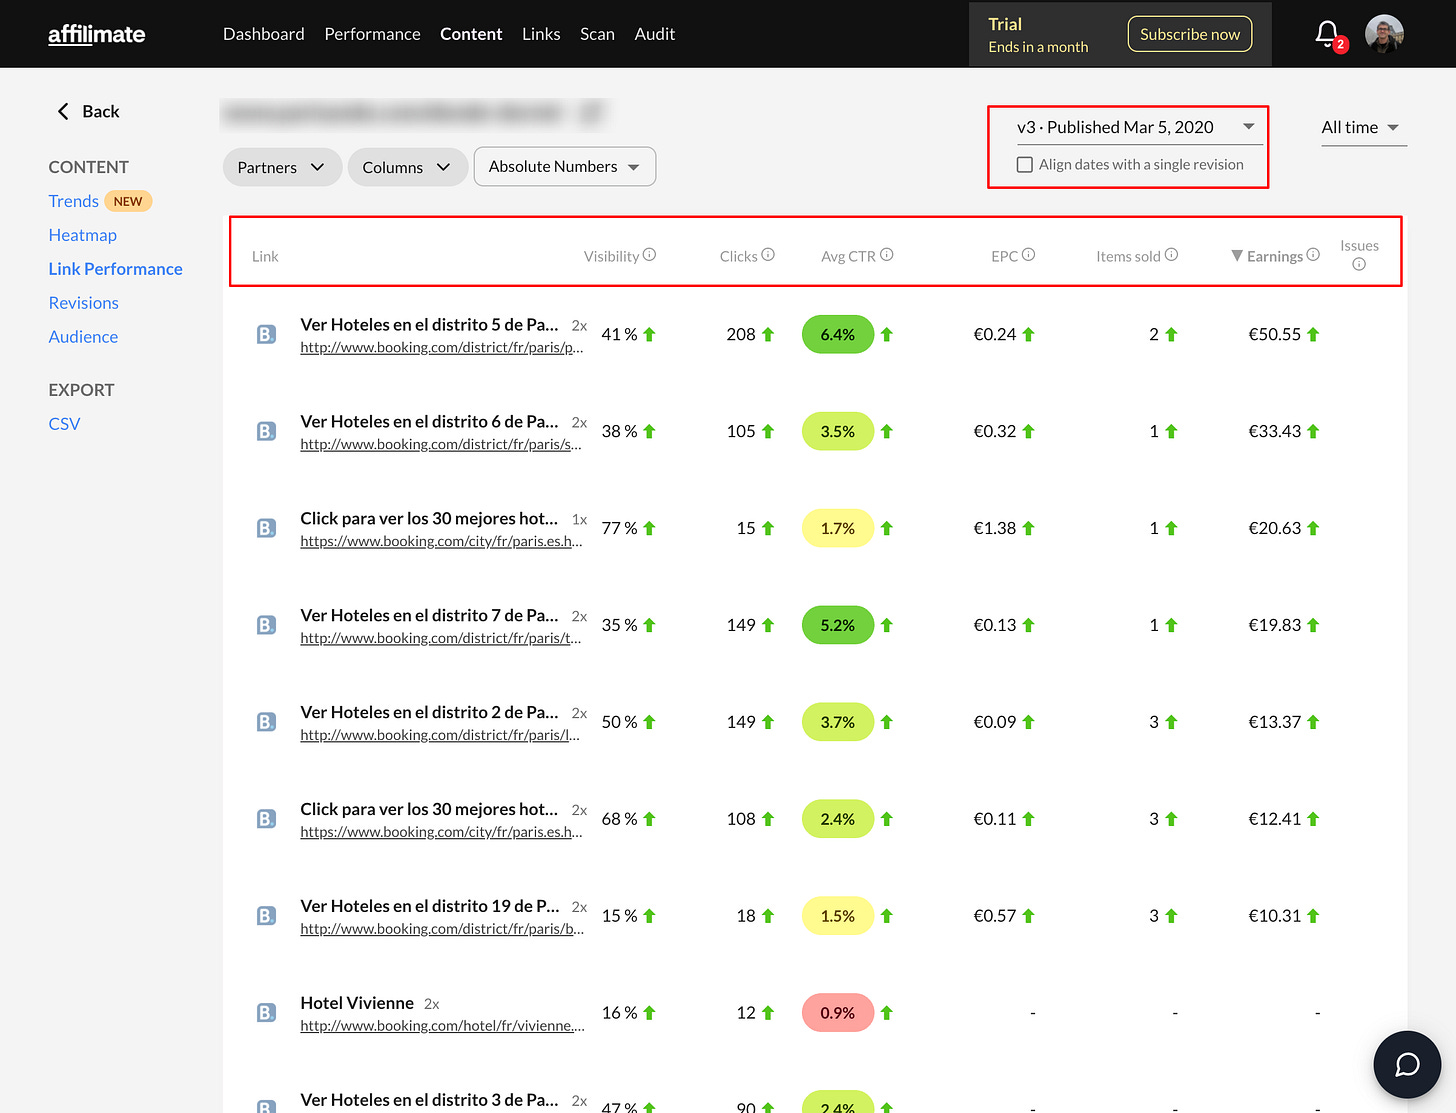Export data as CSV
Screen dimensions: 1456x1113
[64, 424]
